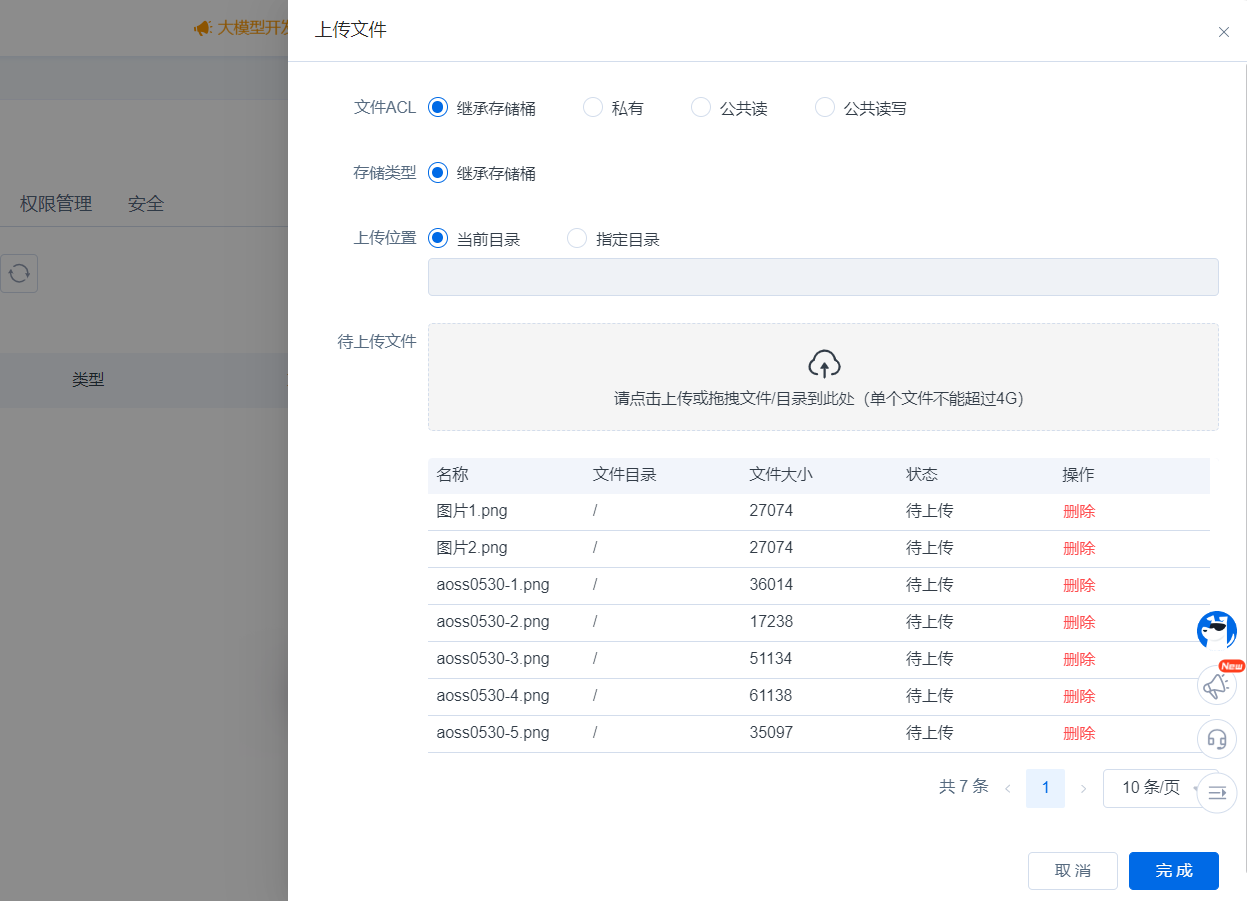
Task: Collapse the floating sidebar via the list icon
Action: pyautogui.click(x=1216, y=792)
